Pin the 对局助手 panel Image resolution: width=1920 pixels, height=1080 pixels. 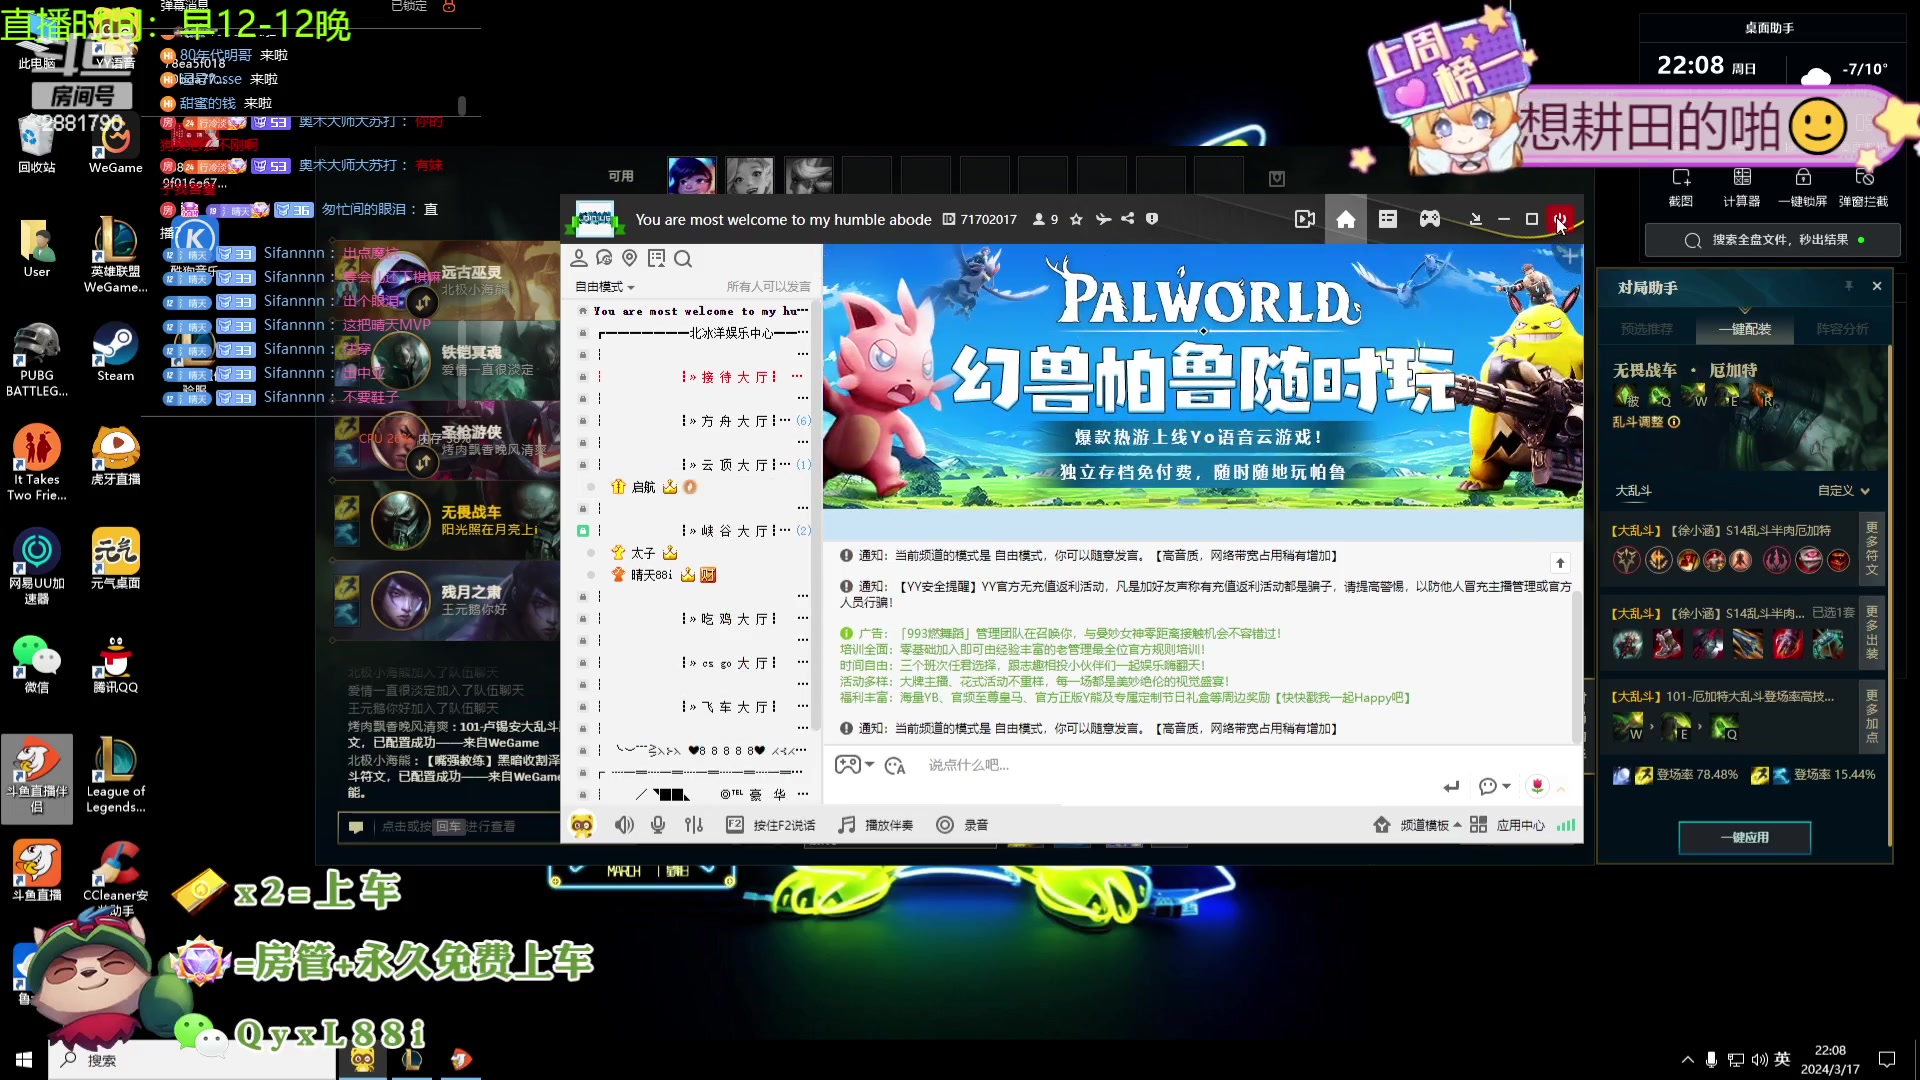click(x=1849, y=287)
